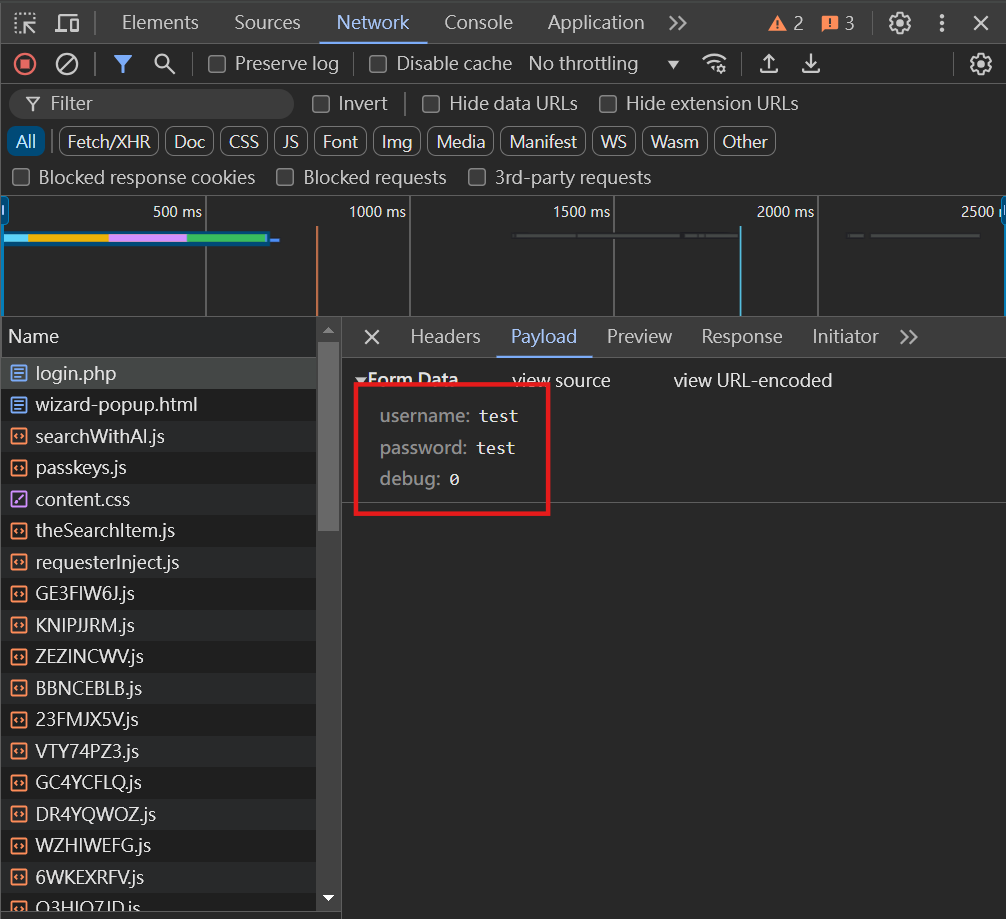Collapse the Form Data section
The image size is (1006, 919).
[x=360, y=380]
